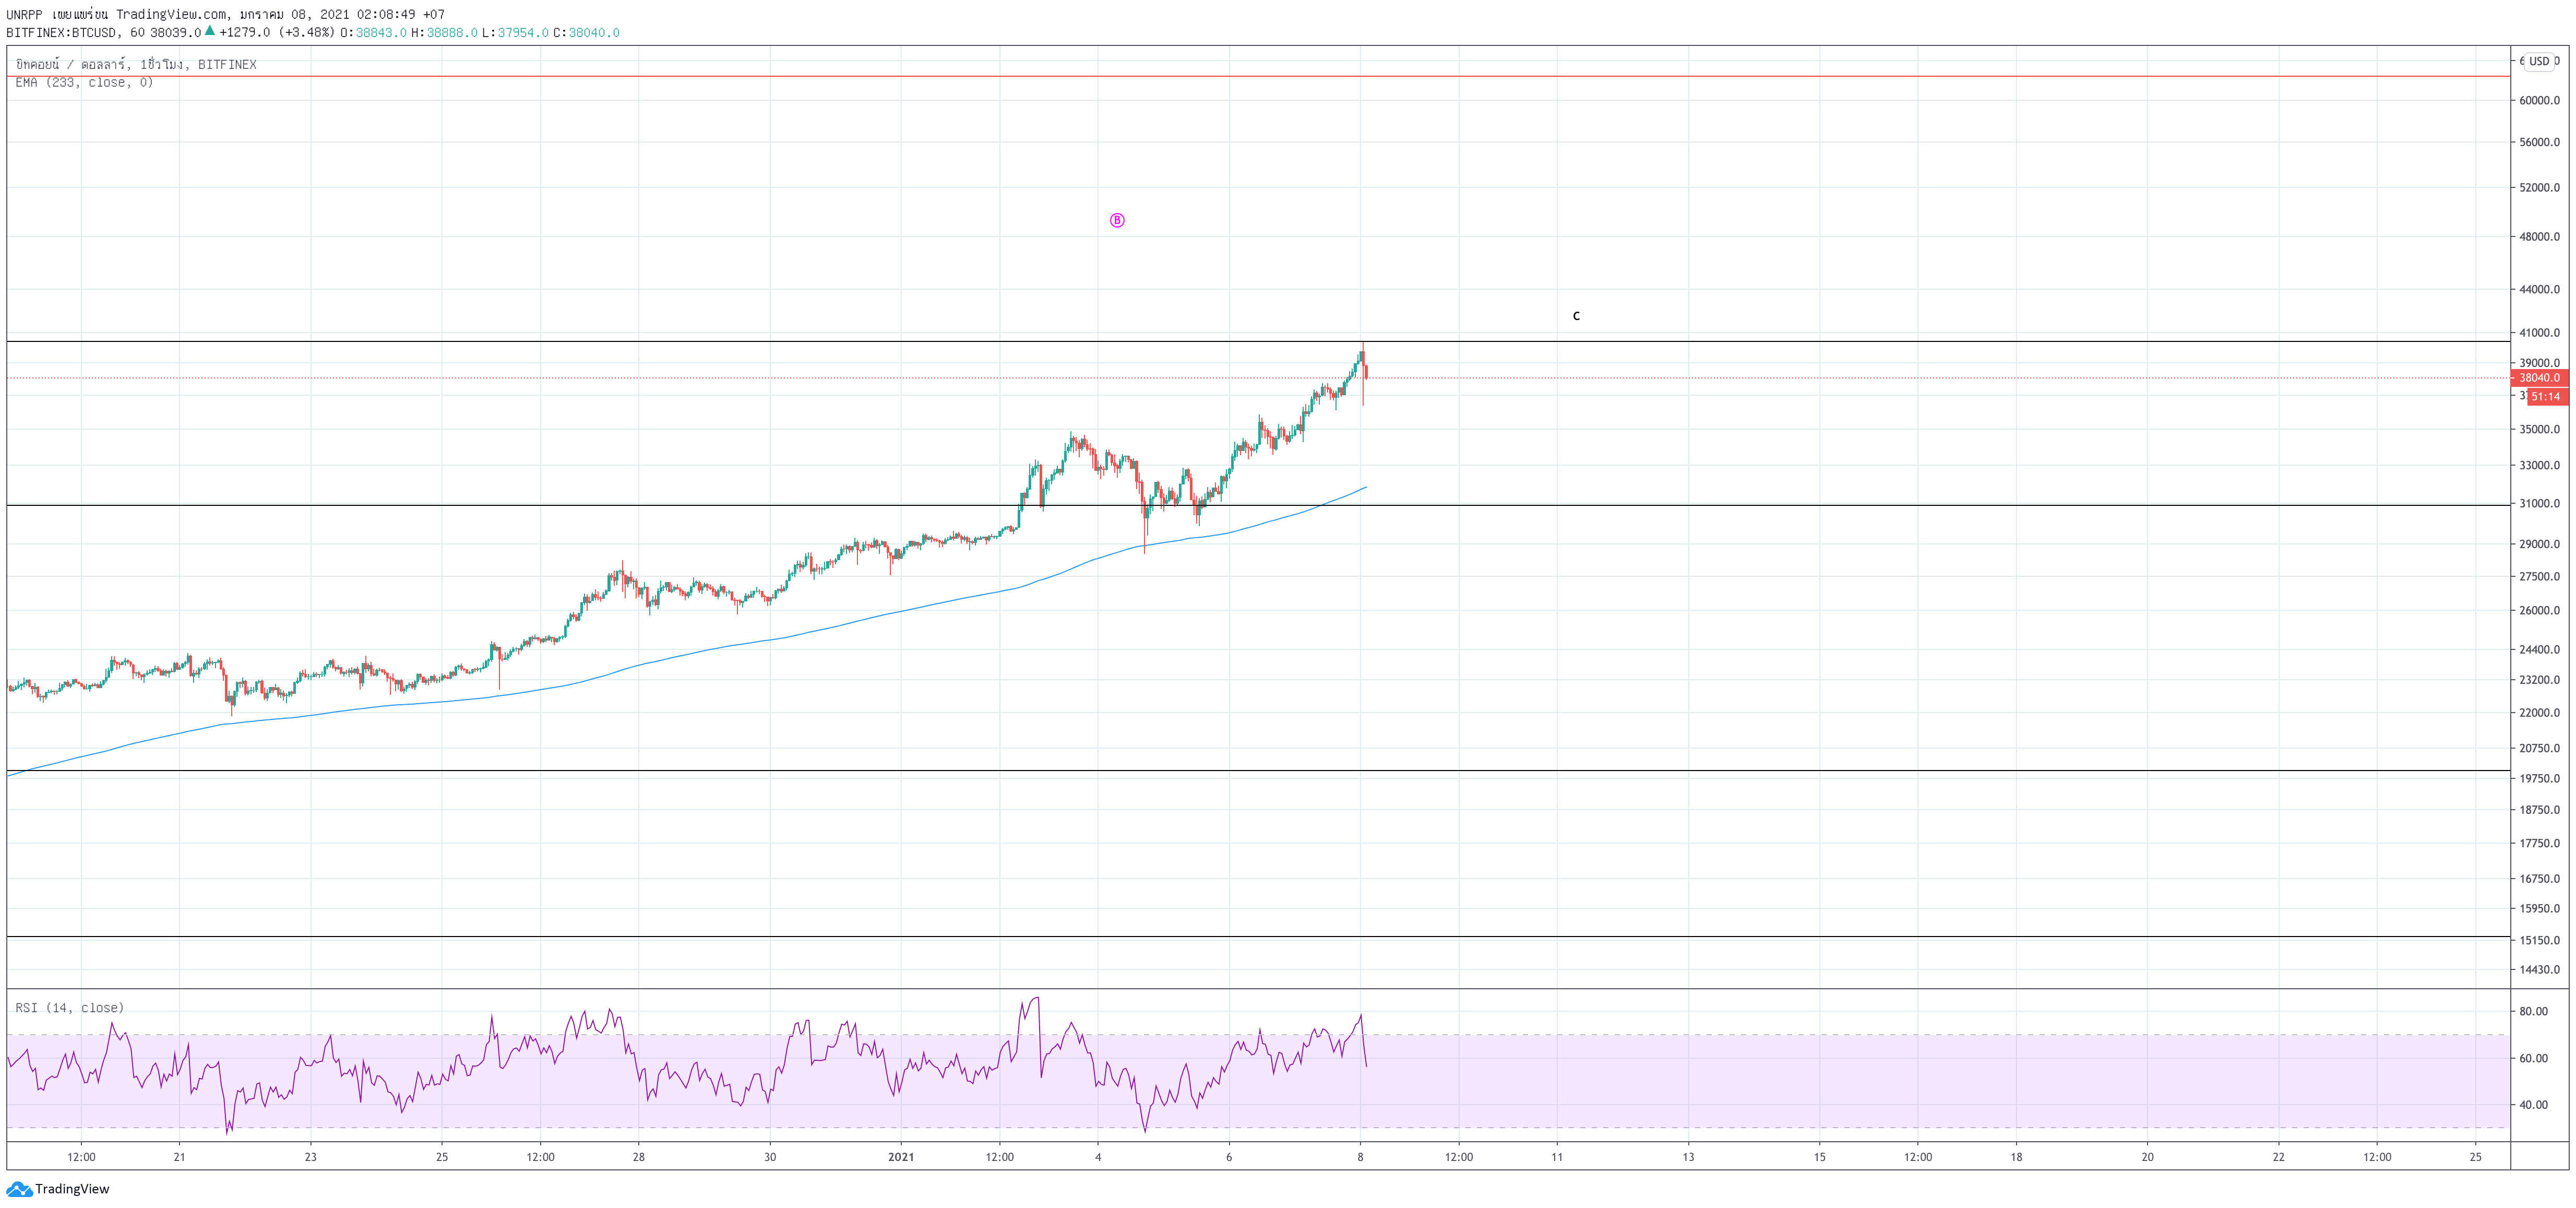This screenshot has height=1208, width=2576.
Task: Click the TradingView text link at bottom left
Action: [72, 1189]
